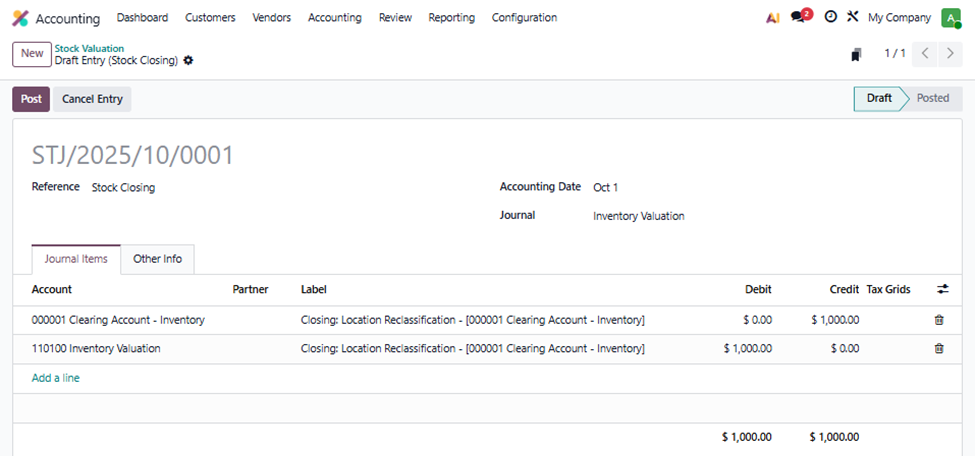Click the bookmark icon beside the pager
Viewport: 975px width, 456px height.
pyautogui.click(x=856, y=54)
